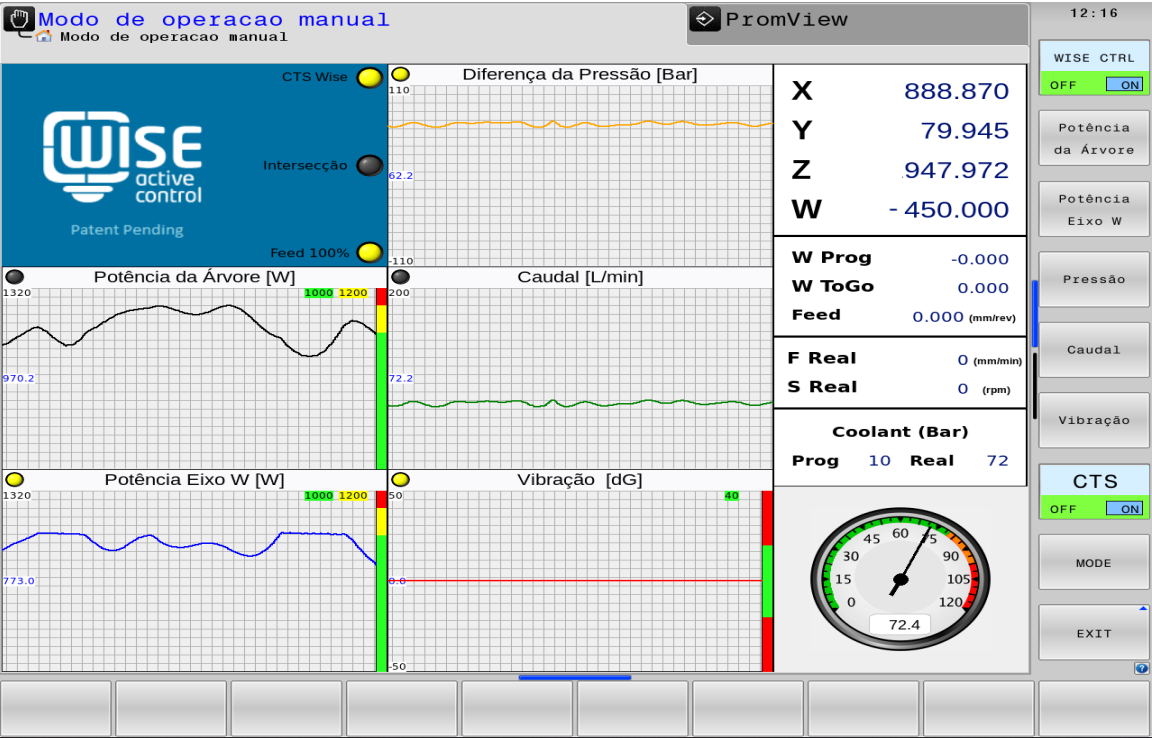Click the blue vertical softkey-row indicator
Screen dimensions: 1152x738
[1035, 314]
